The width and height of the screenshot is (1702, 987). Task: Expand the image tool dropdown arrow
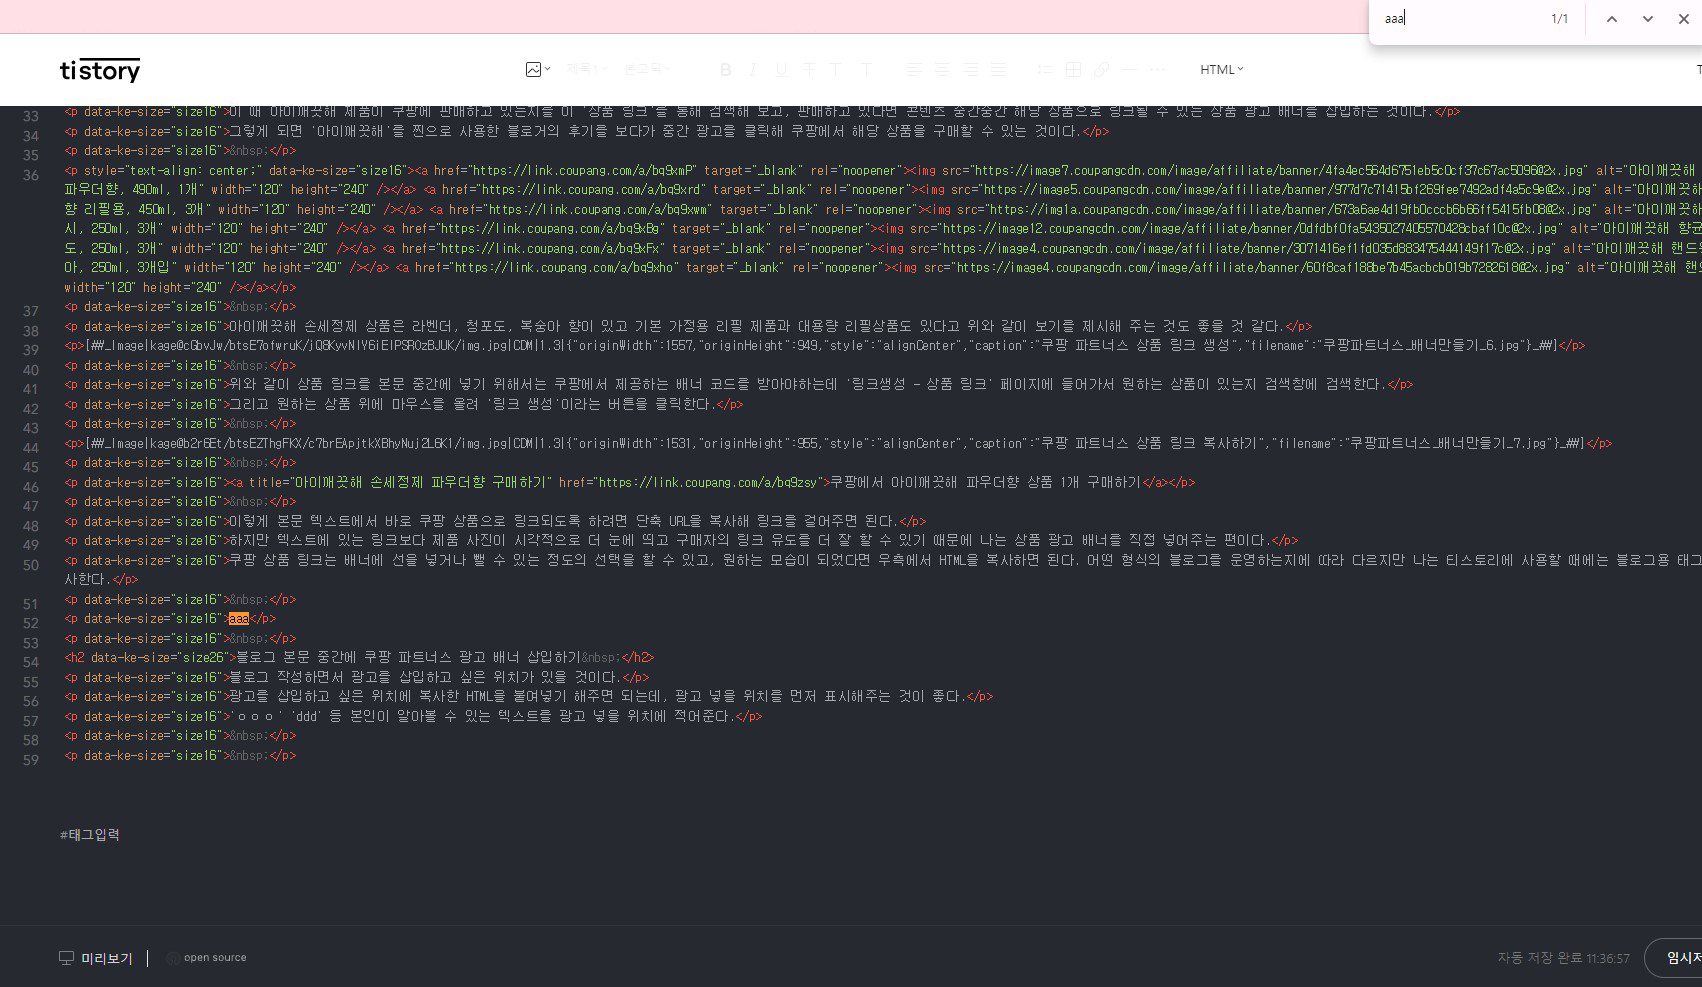(x=548, y=69)
